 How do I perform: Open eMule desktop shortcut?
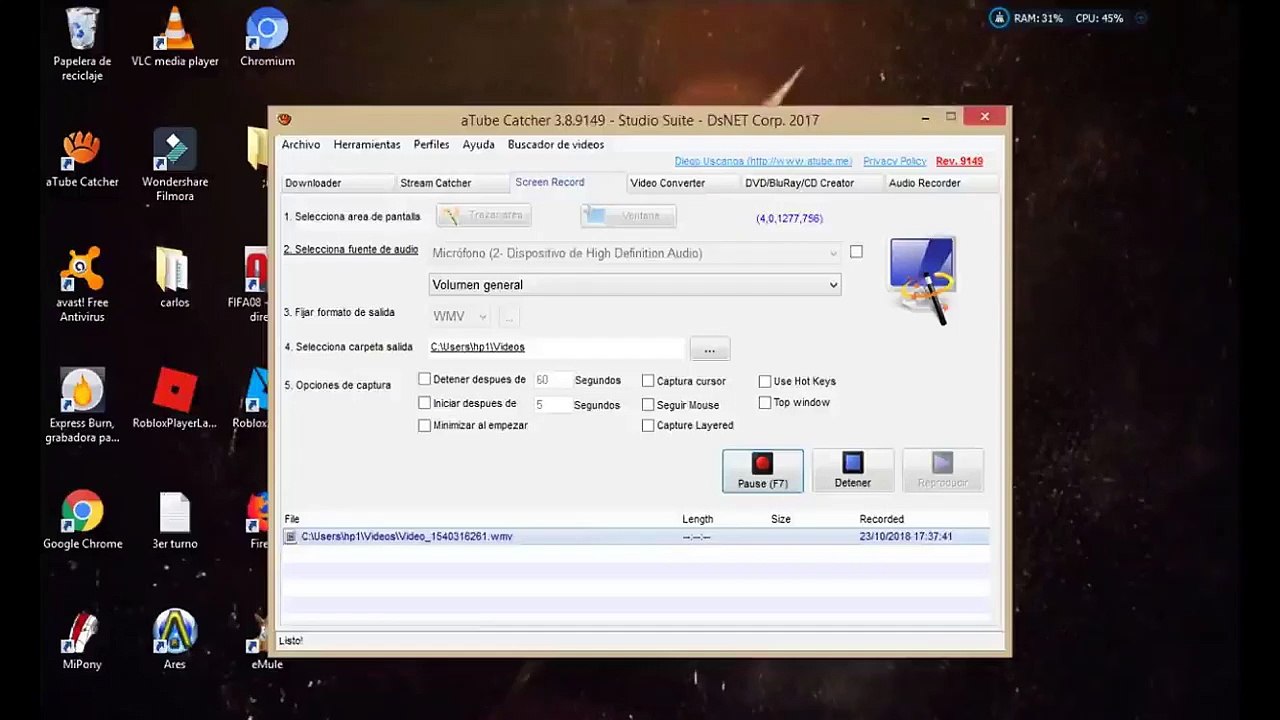266,640
